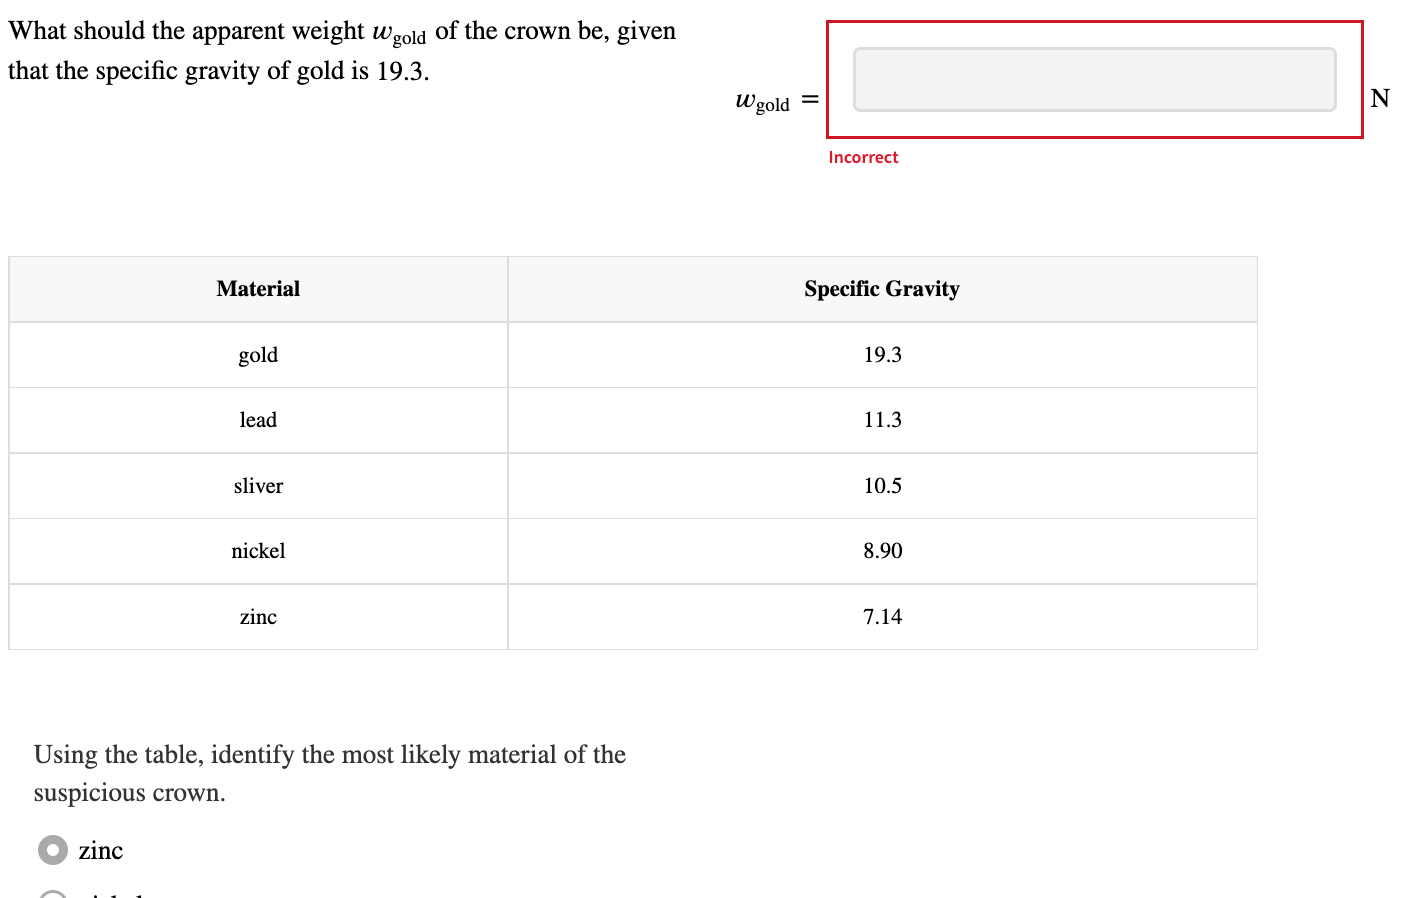Click the value 7.14 for zinc
The image size is (1412, 898).
(881, 617)
